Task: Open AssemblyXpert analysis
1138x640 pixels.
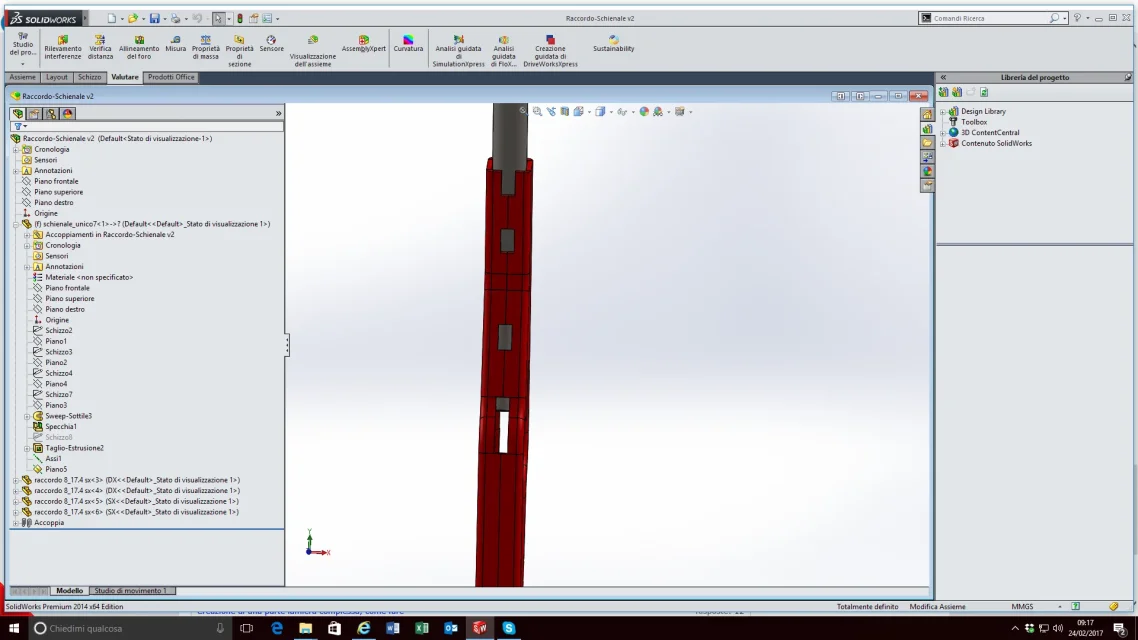Action: [x=364, y=44]
